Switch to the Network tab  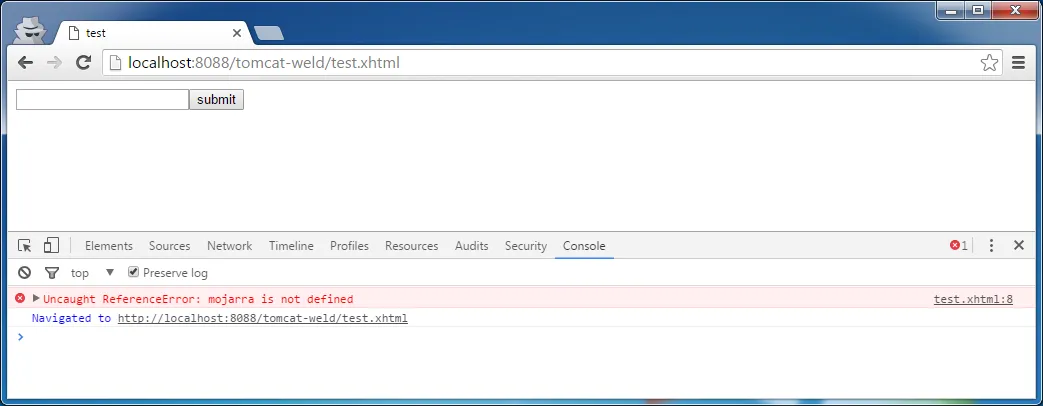[229, 246]
